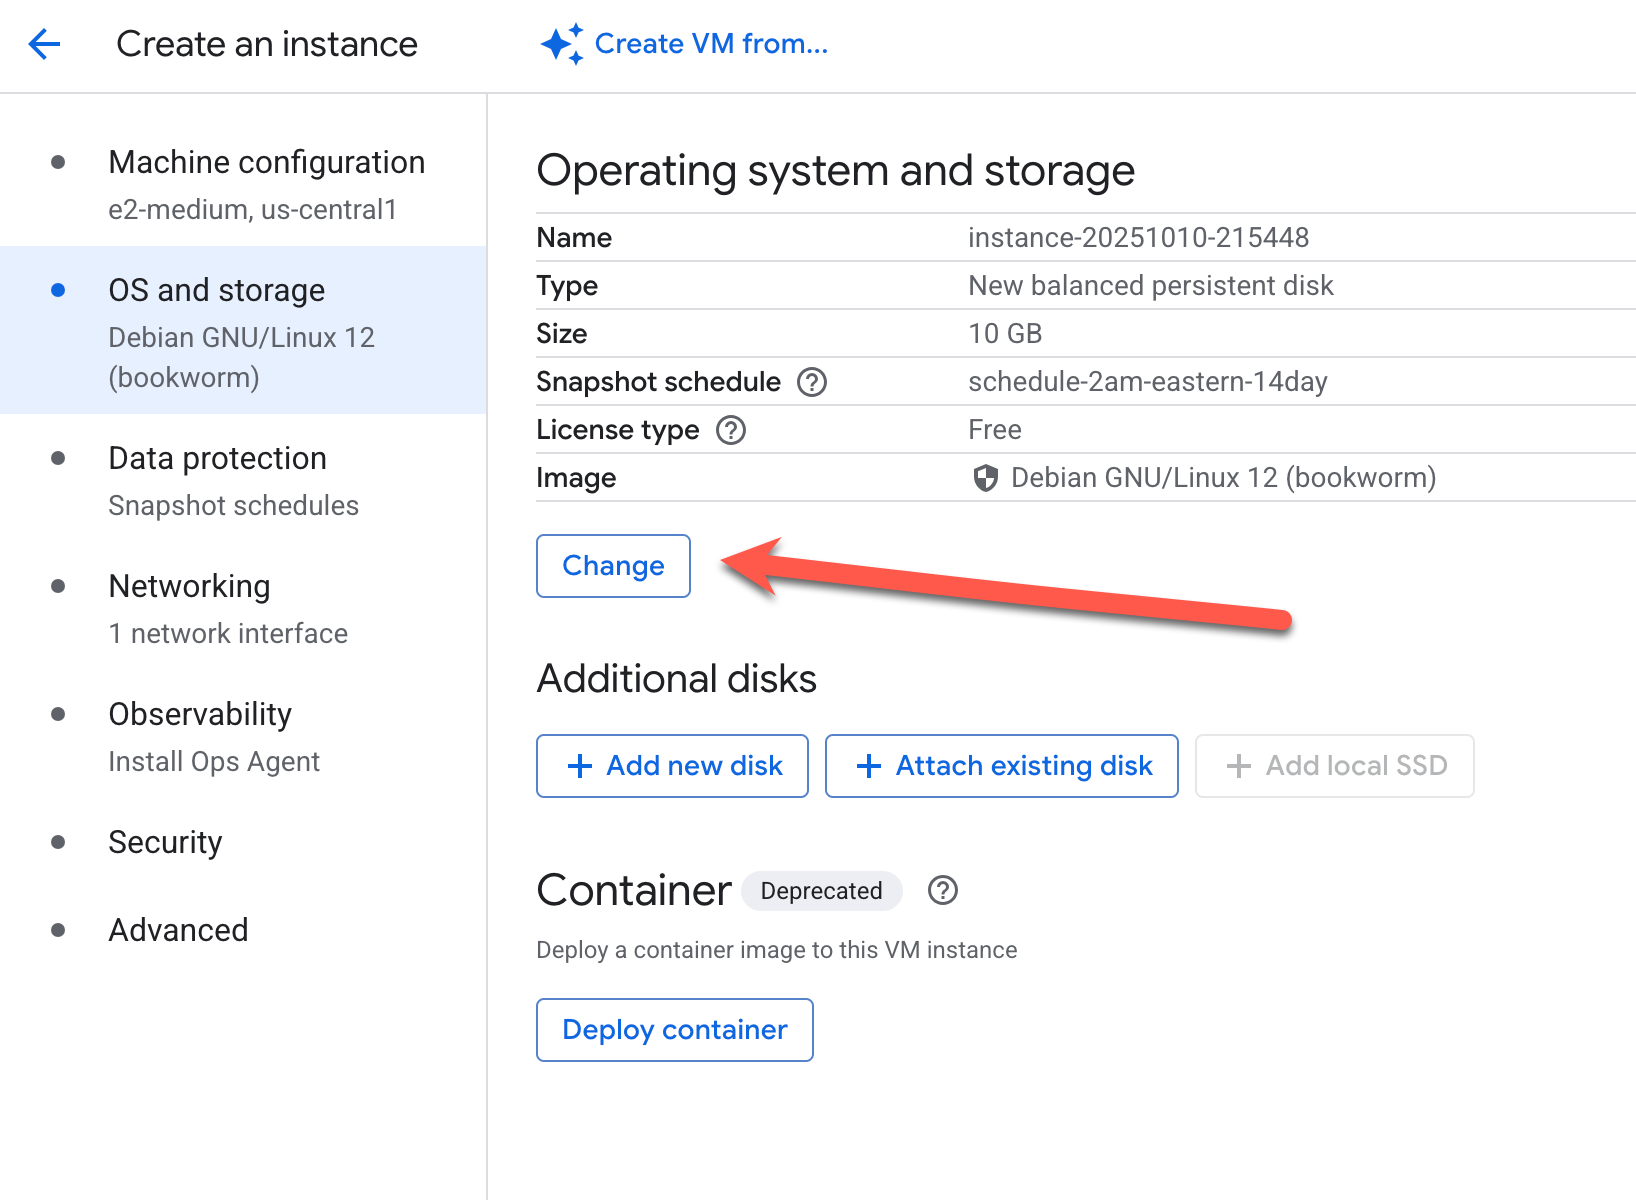Open the Advanced section
This screenshot has height=1200, width=1636.
click(178, 930)
